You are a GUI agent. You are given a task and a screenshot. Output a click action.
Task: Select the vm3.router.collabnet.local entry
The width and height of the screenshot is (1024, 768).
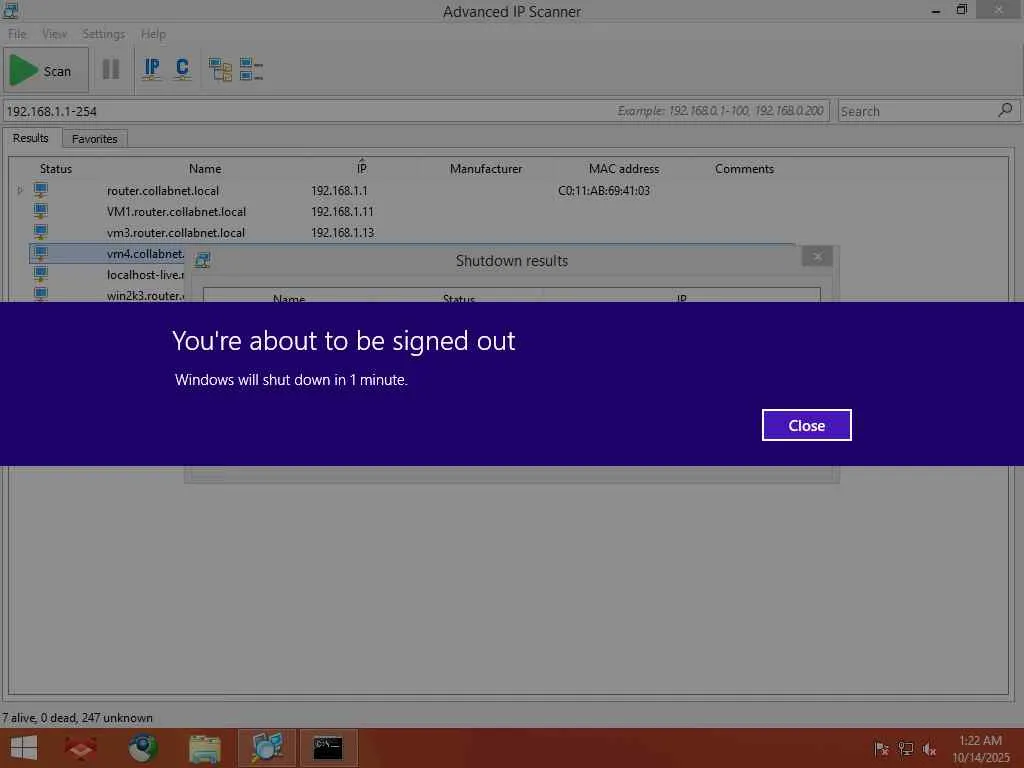coord(176,232)
